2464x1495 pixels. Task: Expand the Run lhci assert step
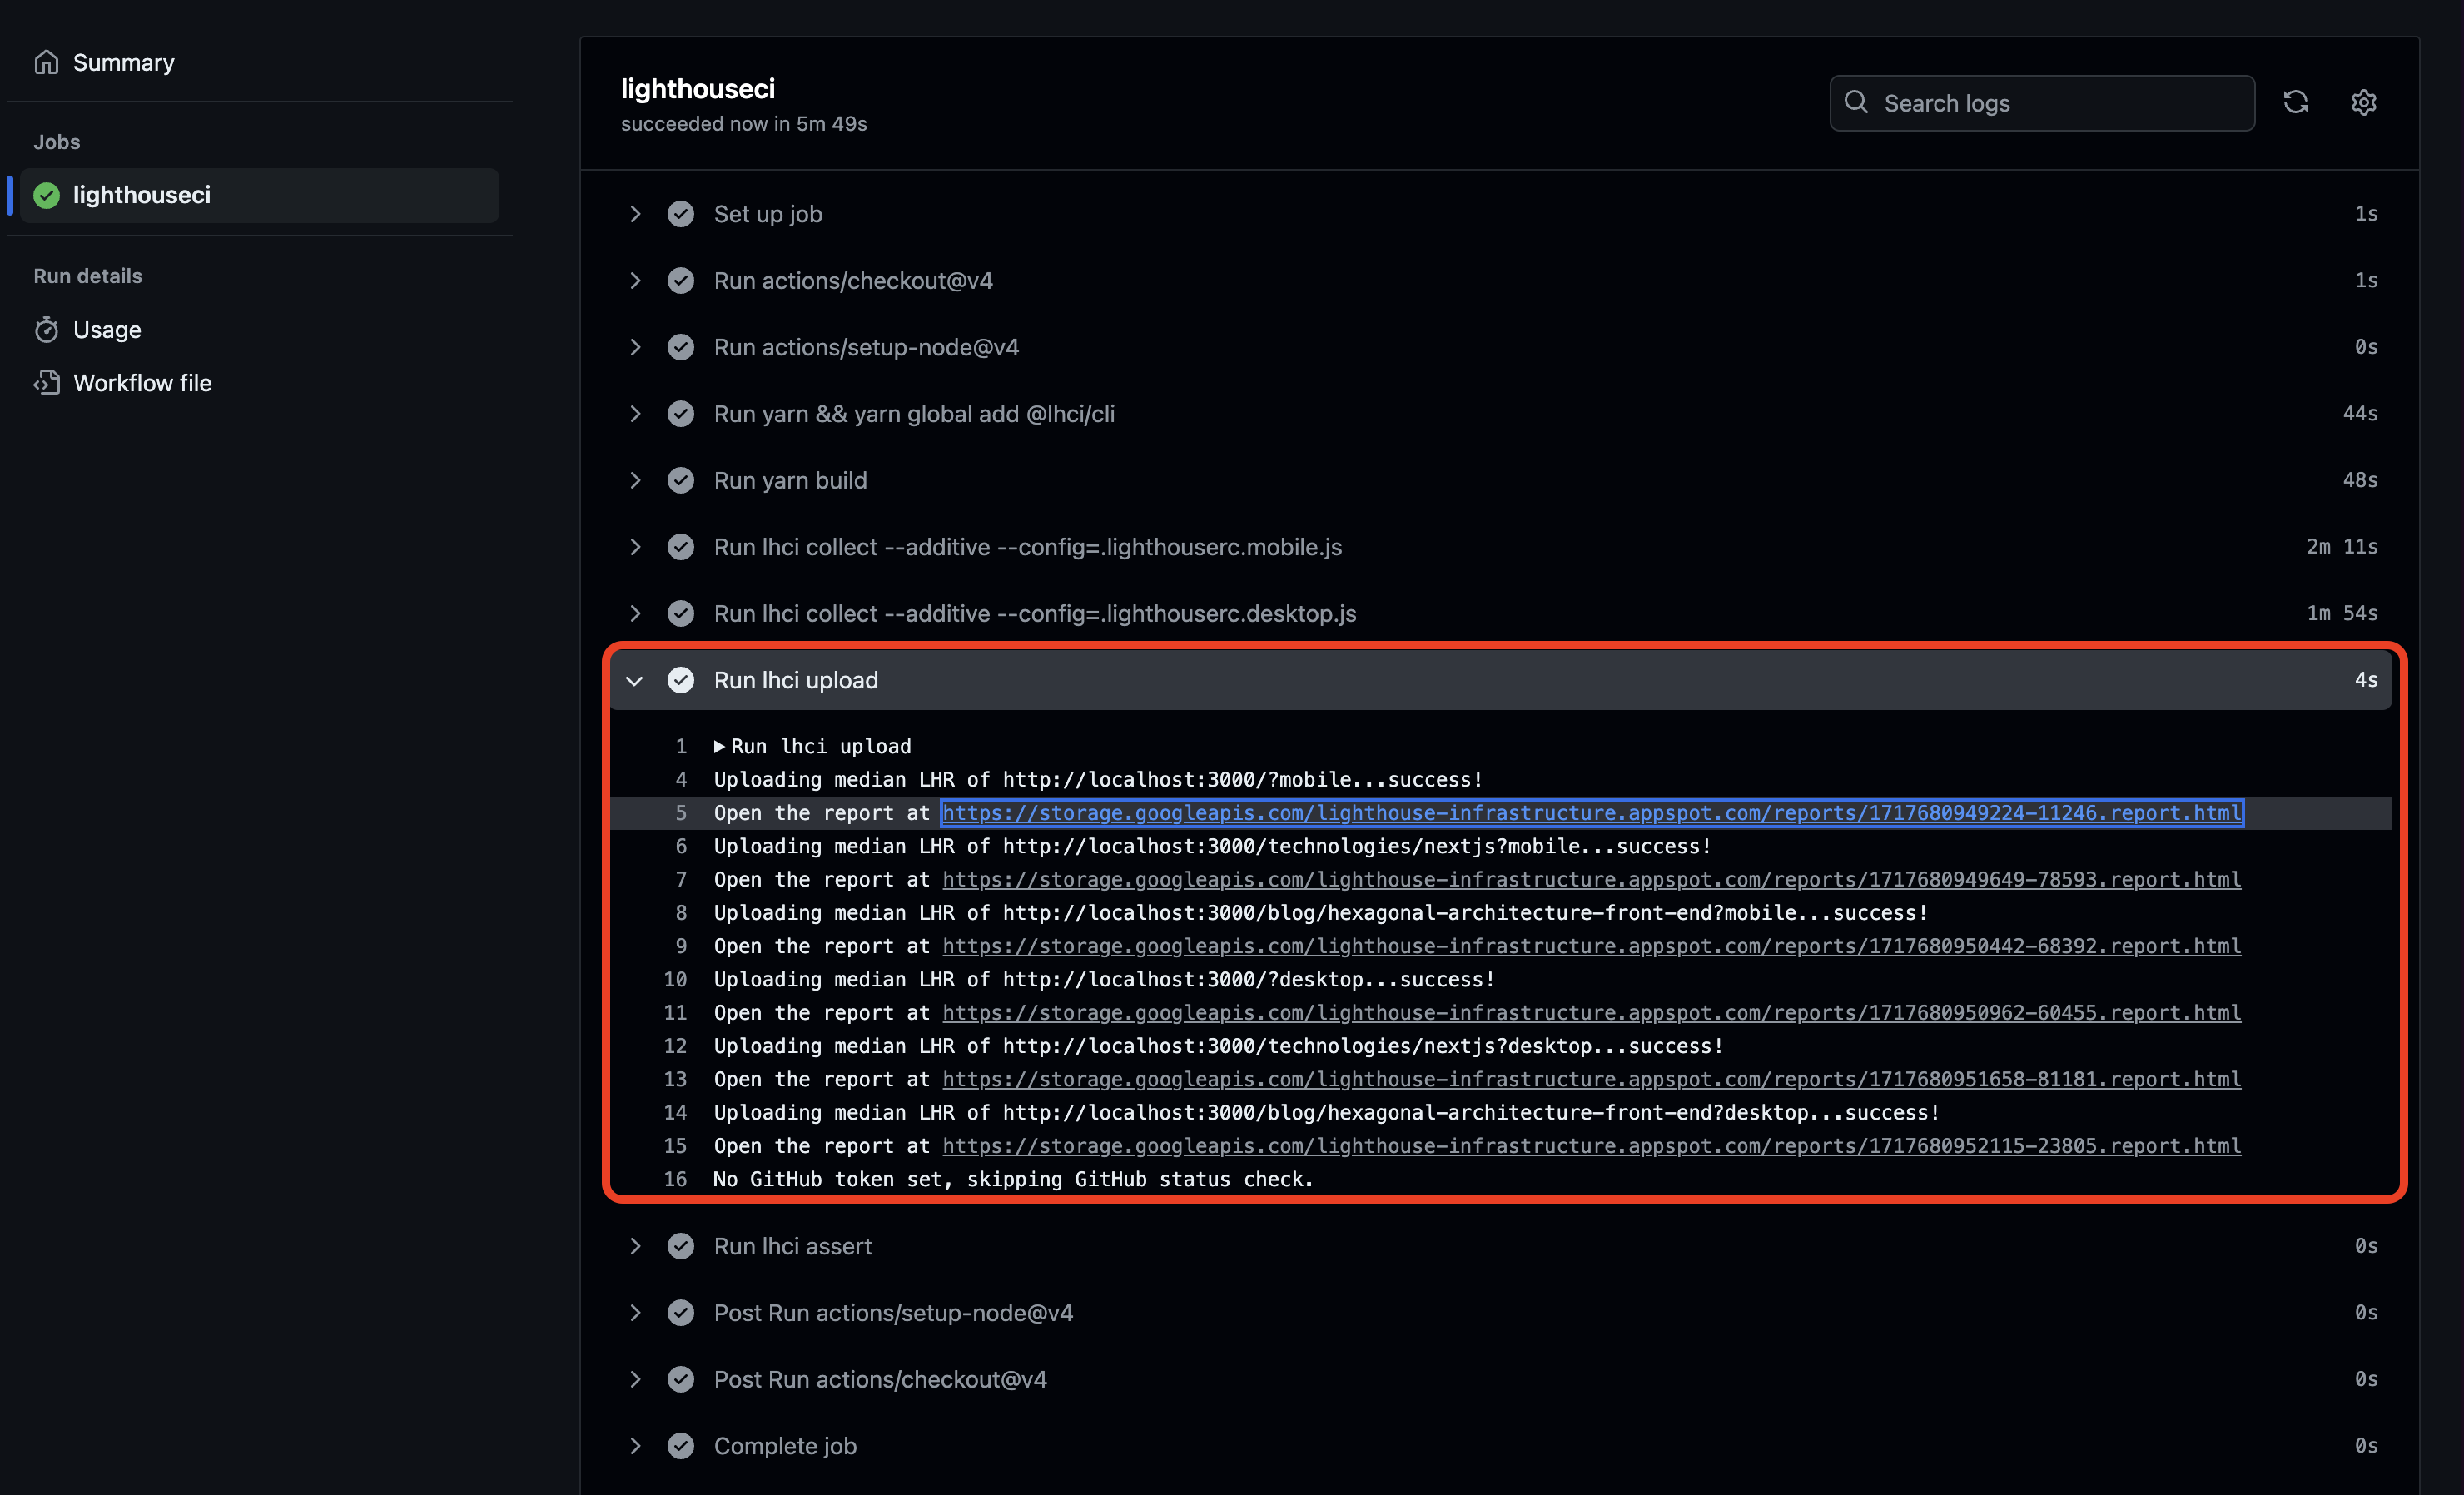635,1246
